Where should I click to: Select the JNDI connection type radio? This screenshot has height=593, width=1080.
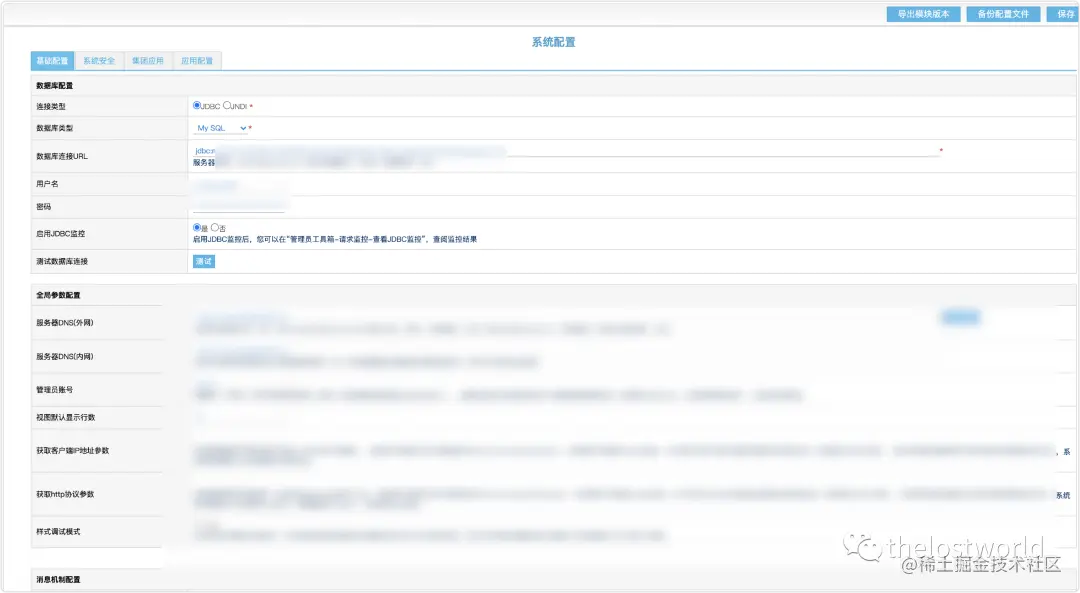pos(227,105)
